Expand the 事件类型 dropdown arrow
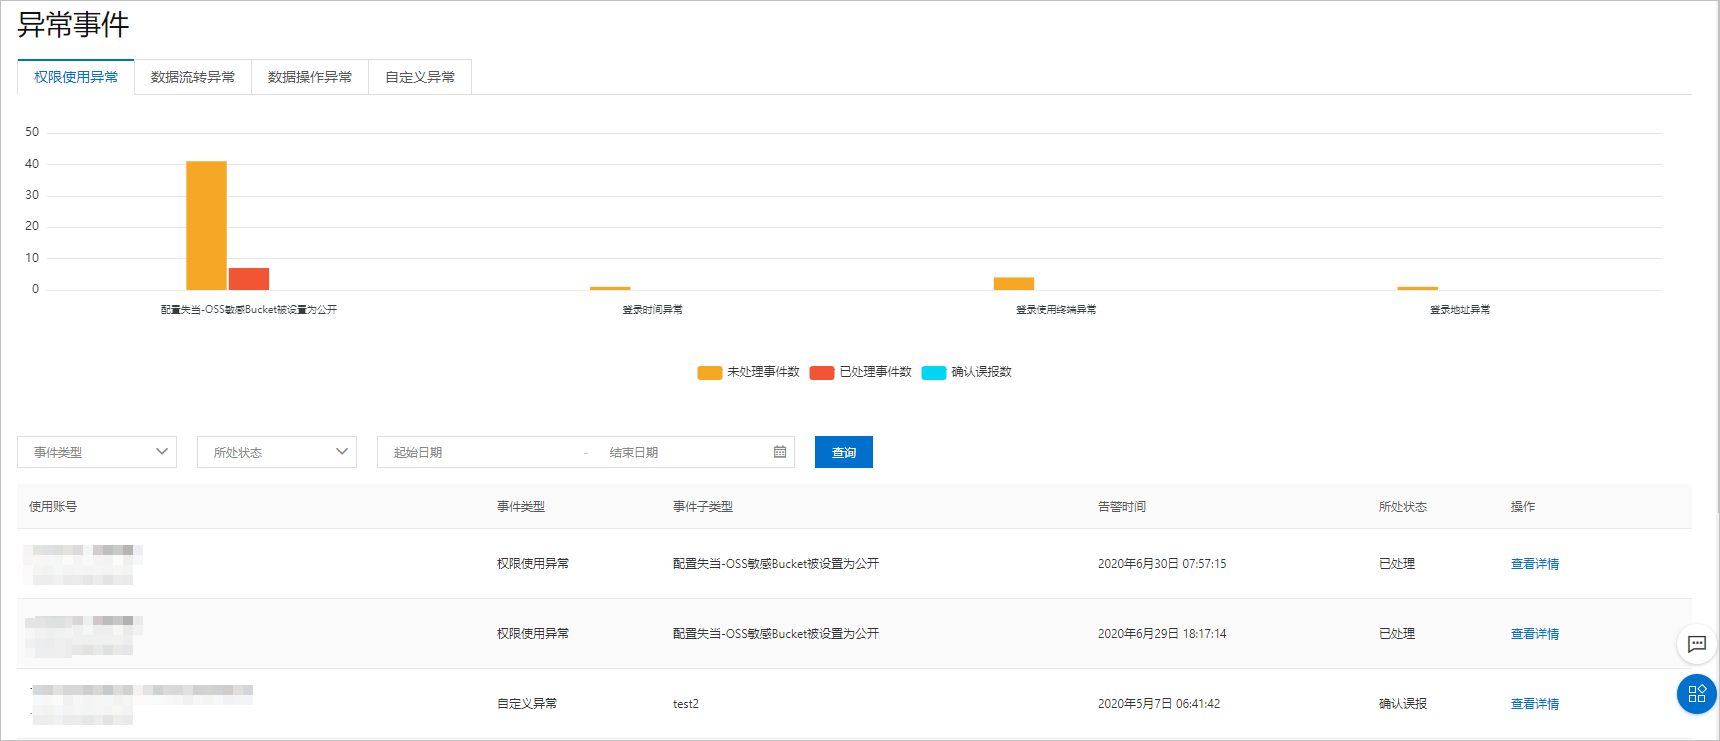1720x741 pixels. [162, 452]
